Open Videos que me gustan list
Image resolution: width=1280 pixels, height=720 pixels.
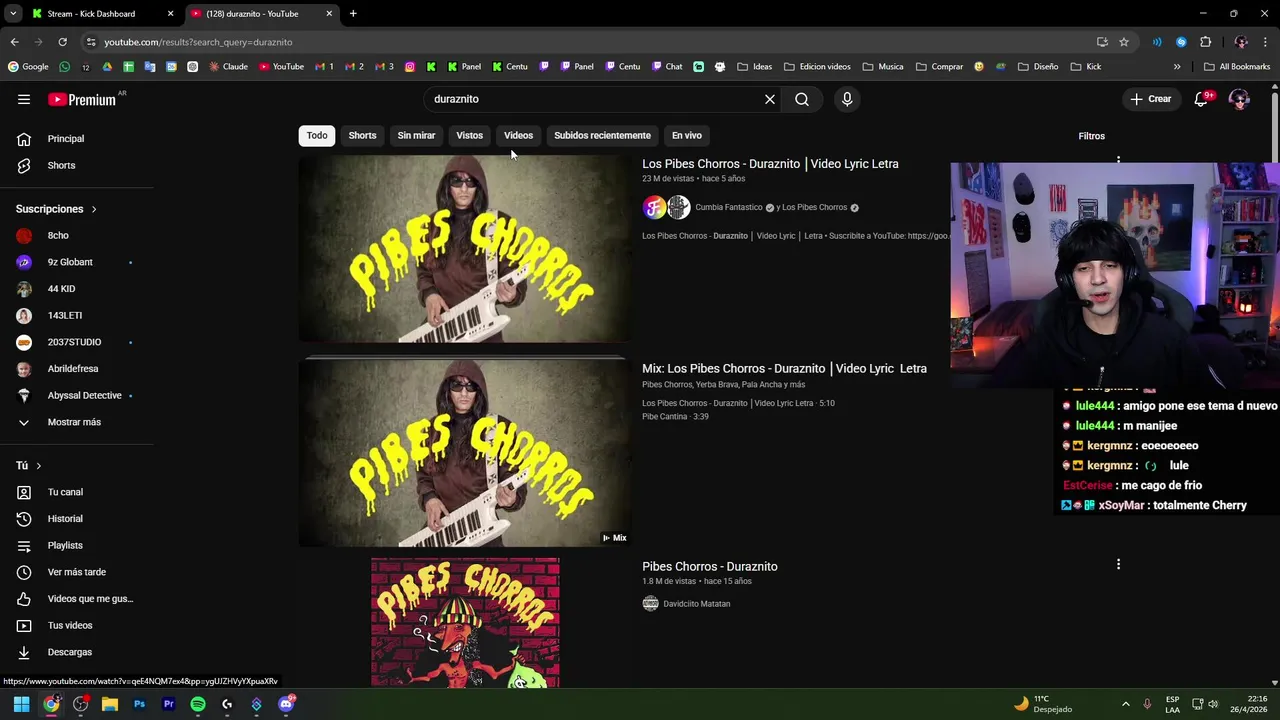pos(77,598)
